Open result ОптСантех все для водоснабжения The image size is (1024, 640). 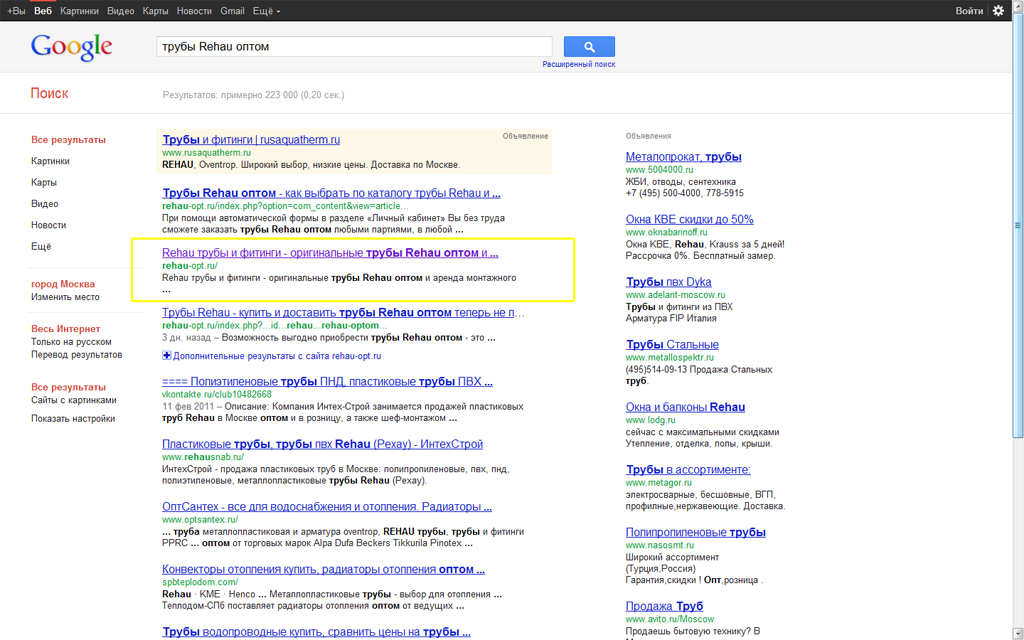pyautogui.click(x=327, y=507)
